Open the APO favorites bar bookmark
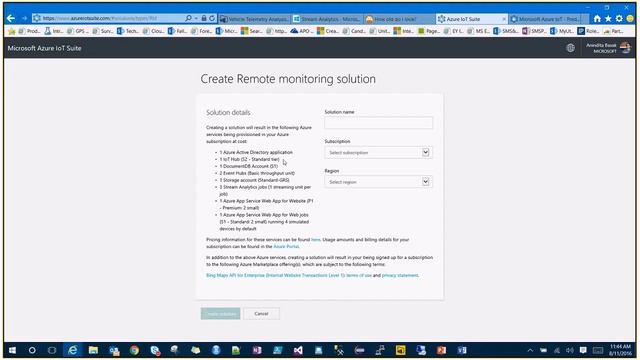The height and width of the screenshot is (360, 640). (302, 31)
